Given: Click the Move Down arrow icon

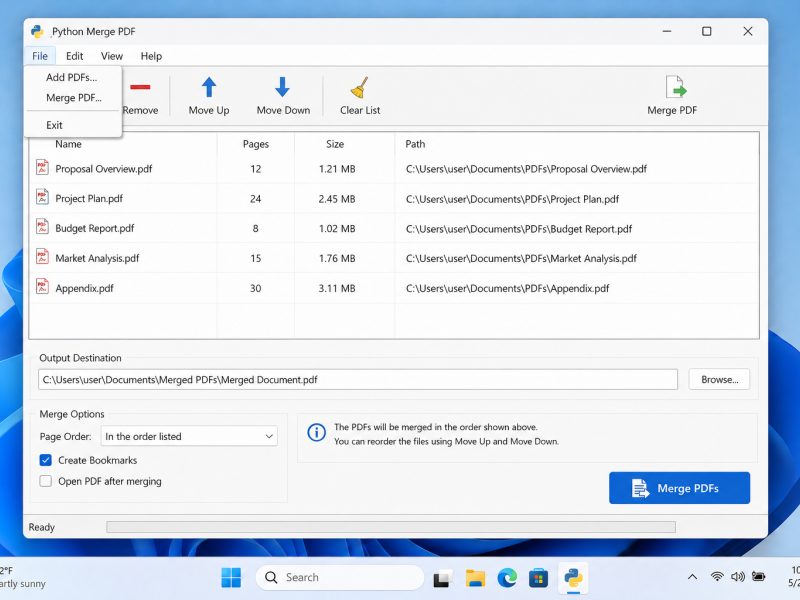Looking at the screenshot, I should [x=283, y=87].
